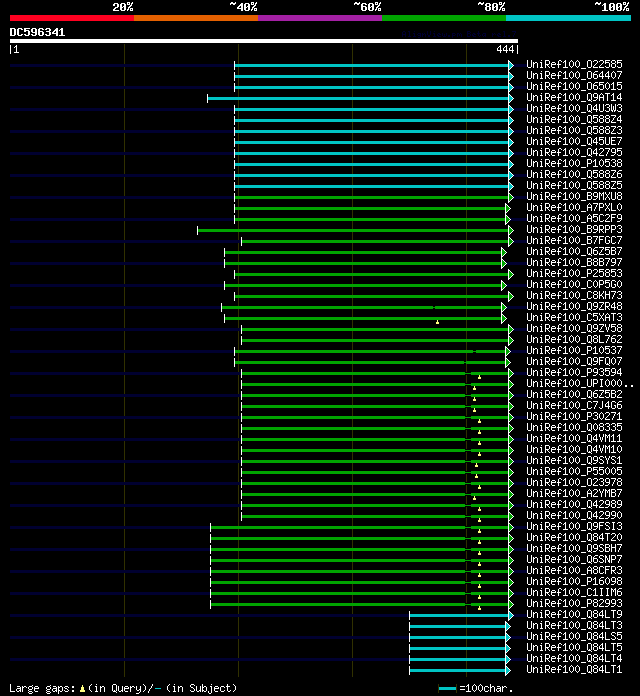Click the orange ~40% legend segment
Image resolution: width=640 pixels, height=696 pixels.
[x=196, y=18]
